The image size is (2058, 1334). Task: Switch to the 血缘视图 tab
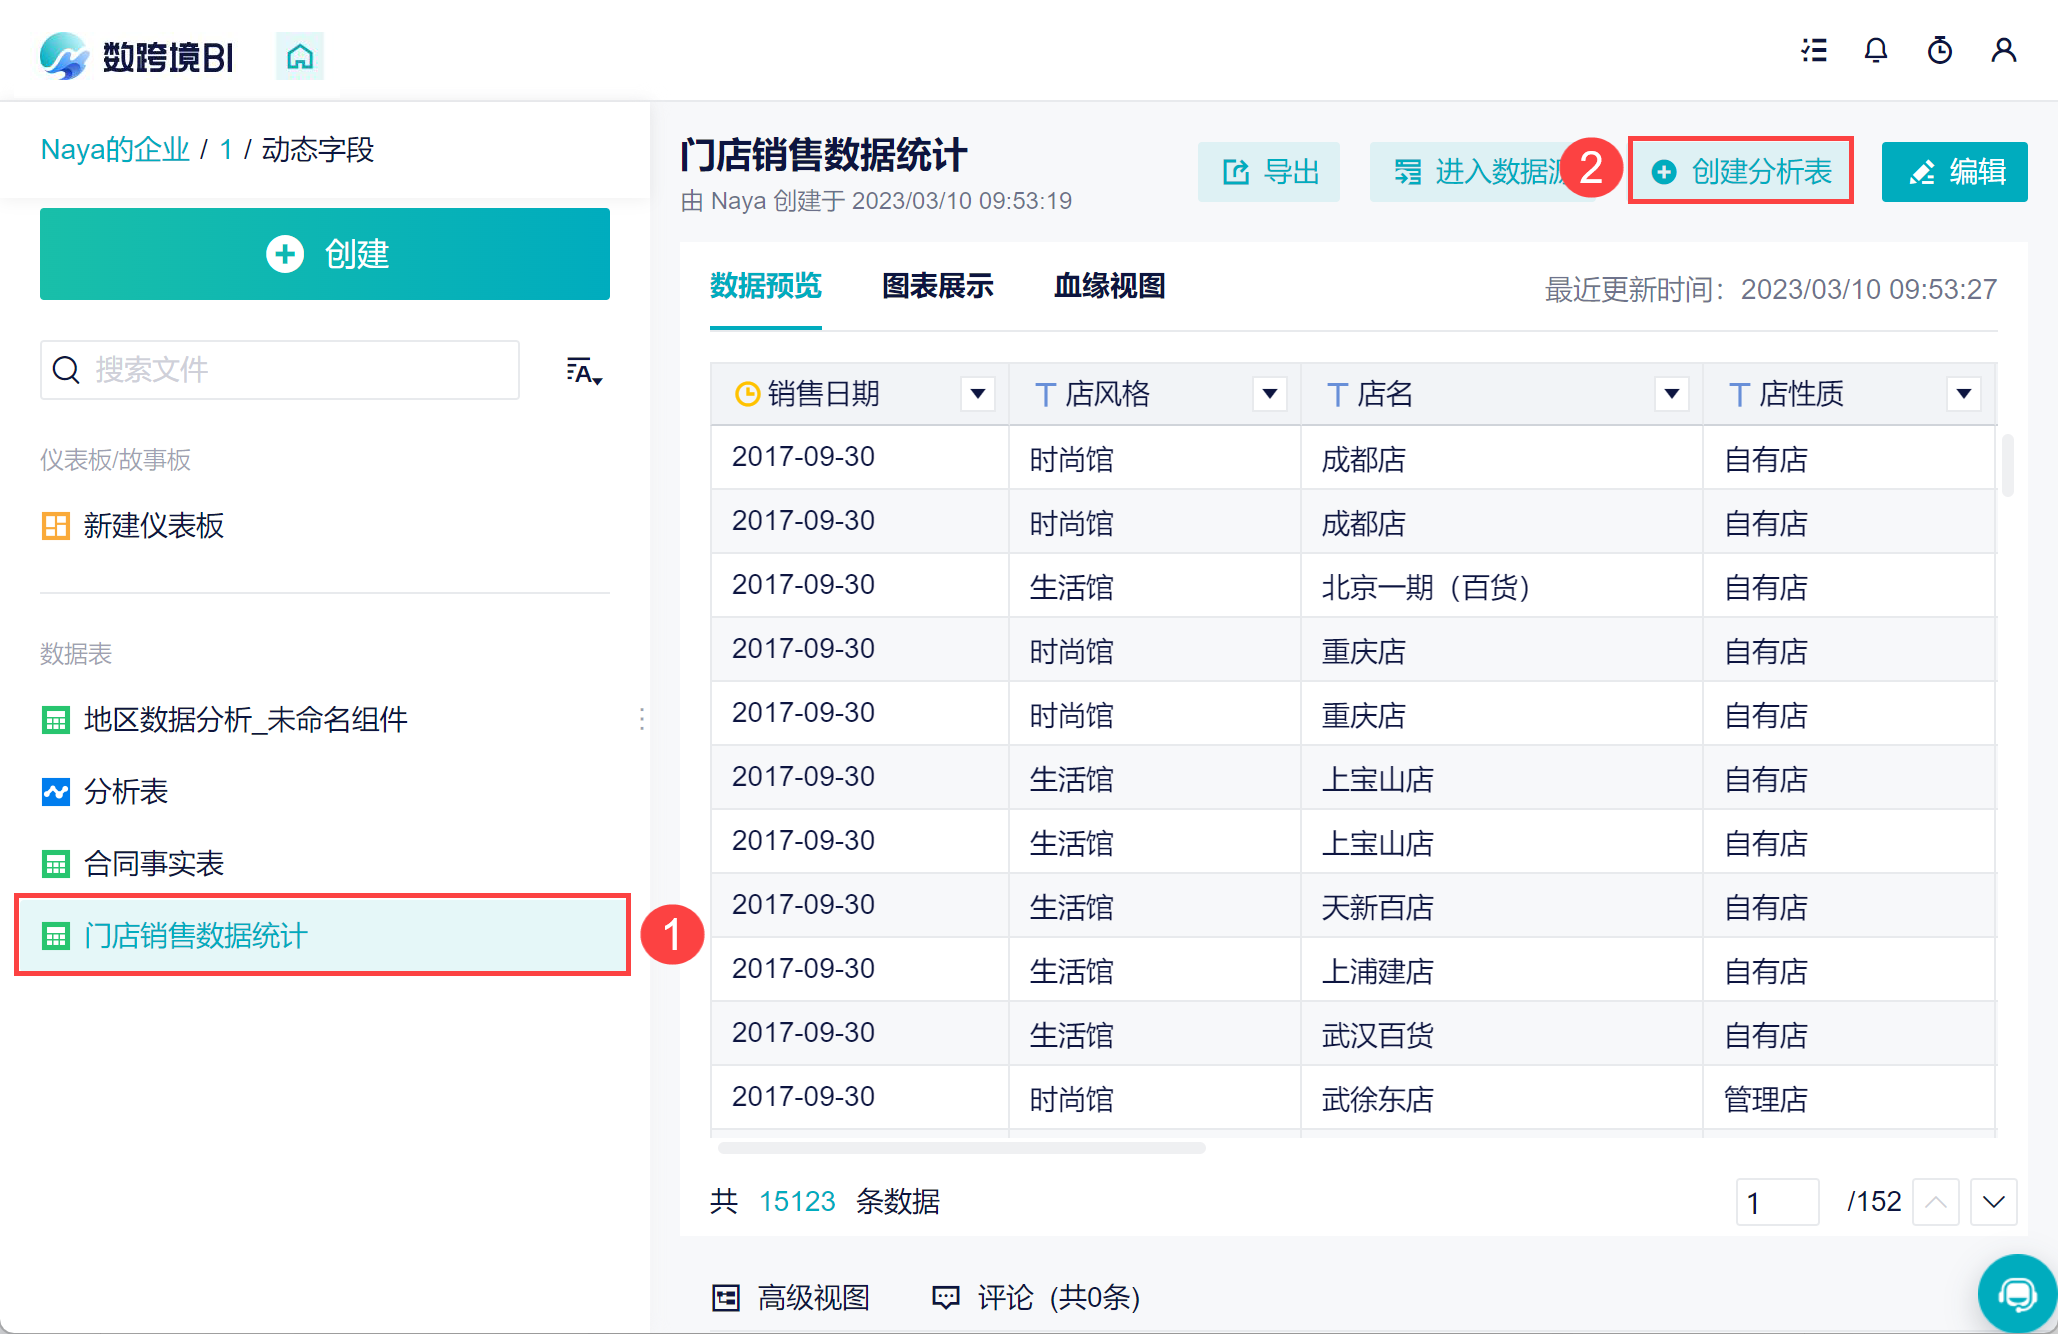[1109, 286]
